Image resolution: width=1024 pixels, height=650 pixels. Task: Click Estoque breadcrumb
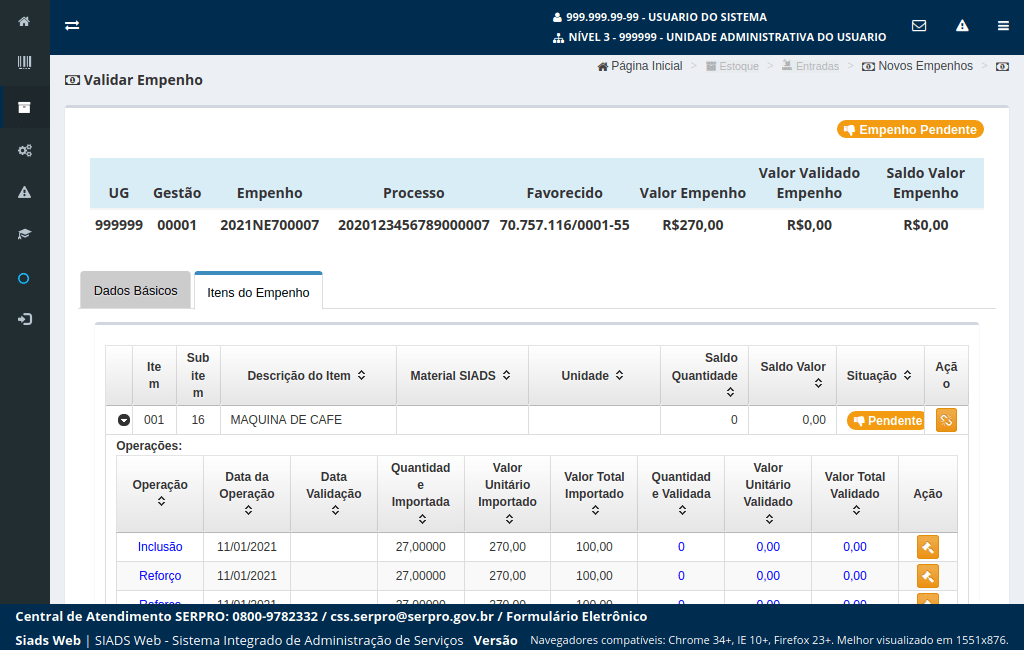pyautogui.click(x=732, y=66)
